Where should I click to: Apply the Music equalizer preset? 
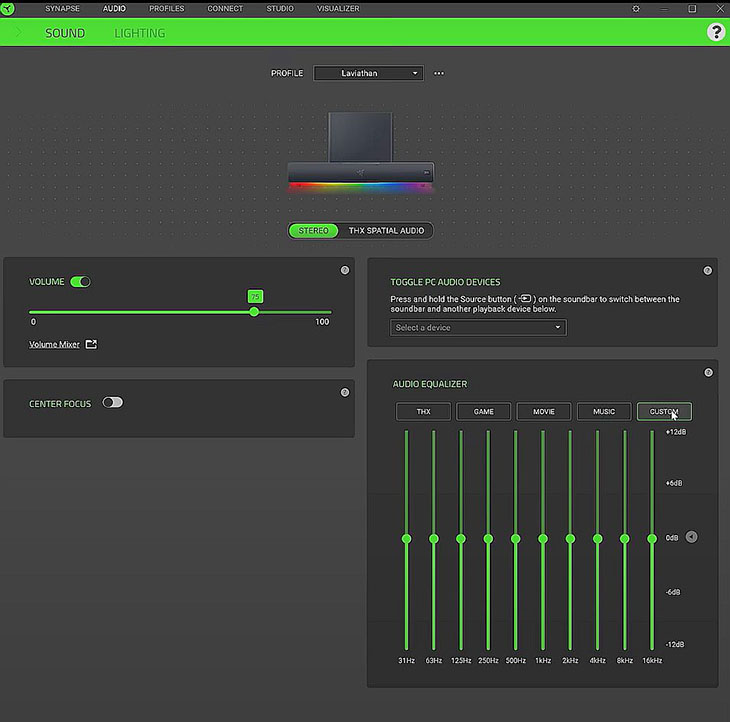click(x=604, y=412)
